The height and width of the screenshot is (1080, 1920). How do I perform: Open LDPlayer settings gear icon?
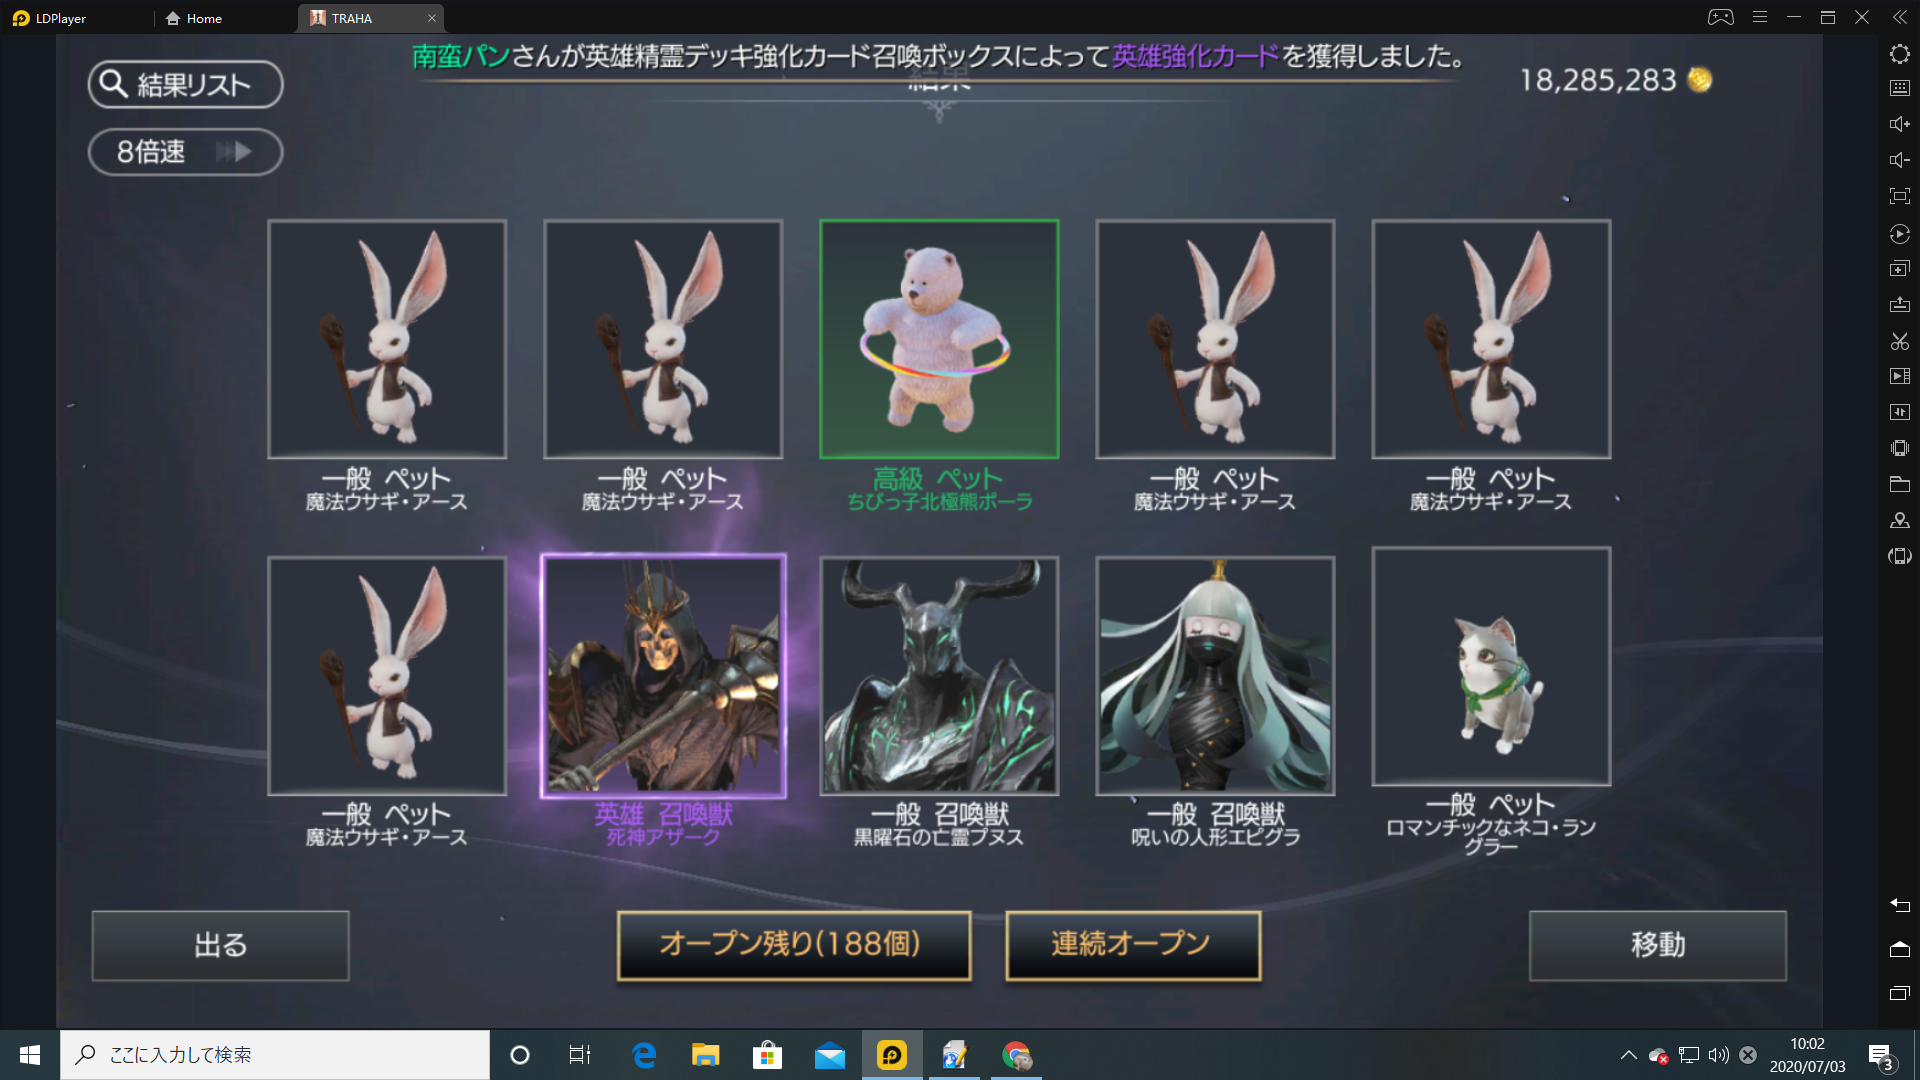(x=1900, y=53)
